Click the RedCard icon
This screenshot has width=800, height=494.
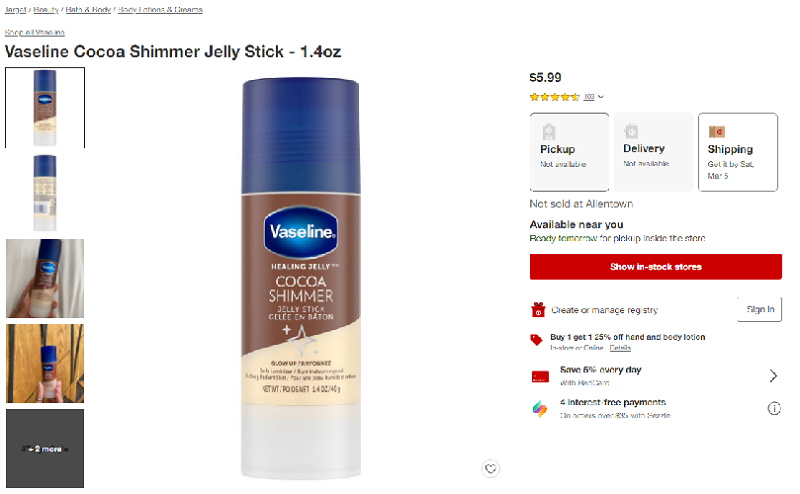coord(540,377)
